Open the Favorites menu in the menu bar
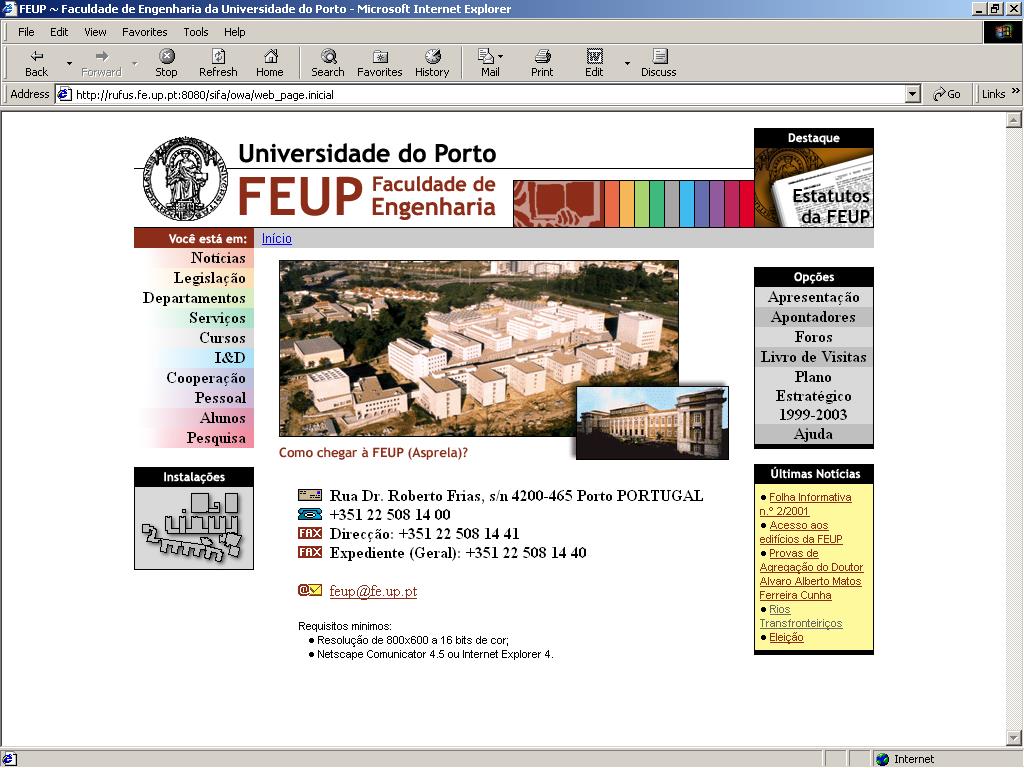 pos(144,32)
